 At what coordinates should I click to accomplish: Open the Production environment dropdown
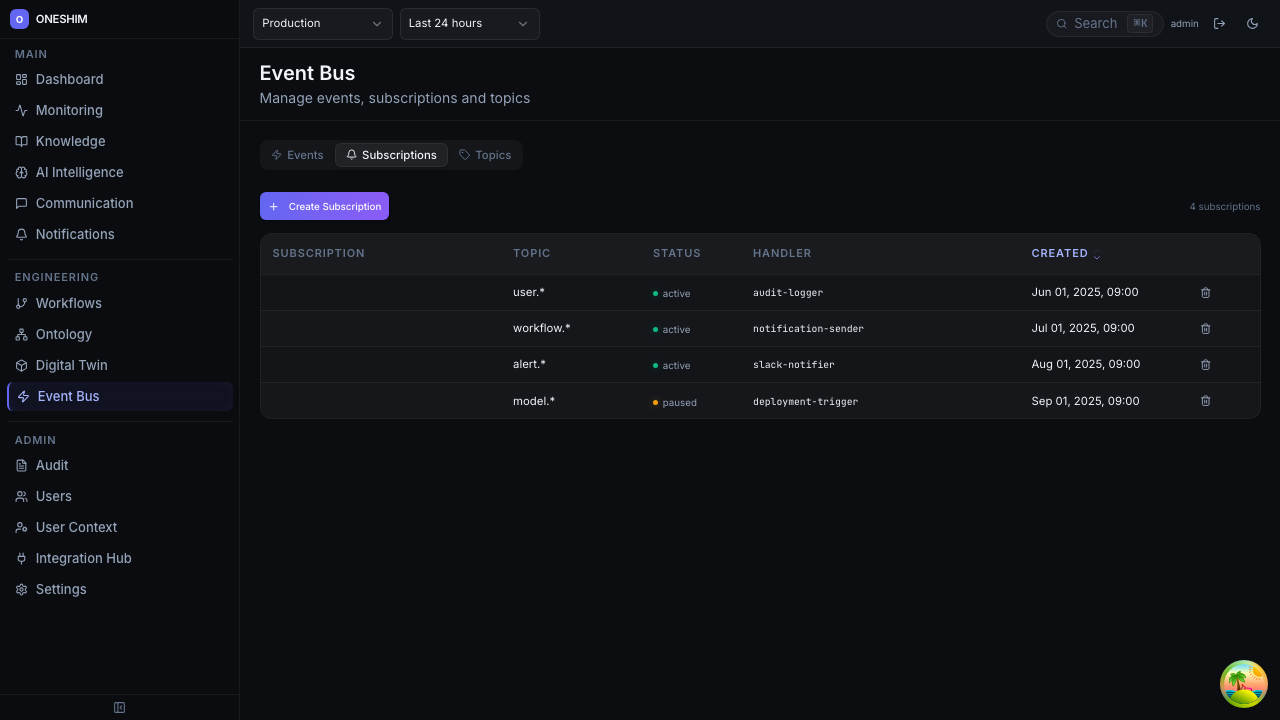322,23
